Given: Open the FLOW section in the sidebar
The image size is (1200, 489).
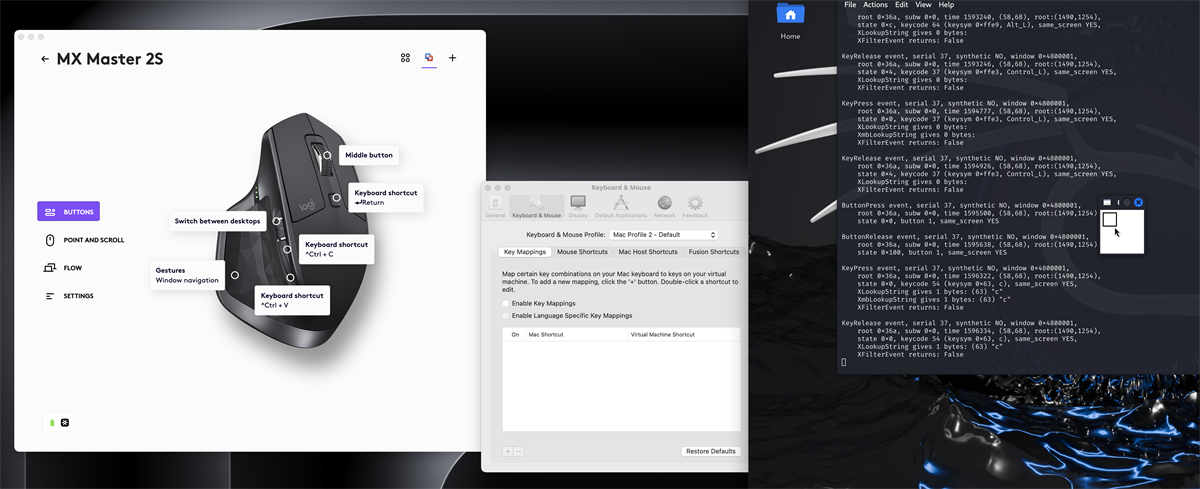Looking at the screenshot, I should pos(63,268).
